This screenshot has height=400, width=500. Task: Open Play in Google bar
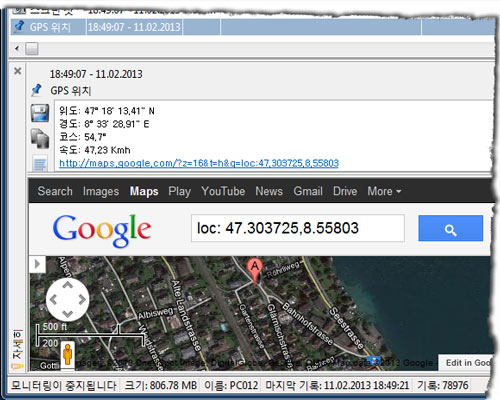(x=179, y=191)
